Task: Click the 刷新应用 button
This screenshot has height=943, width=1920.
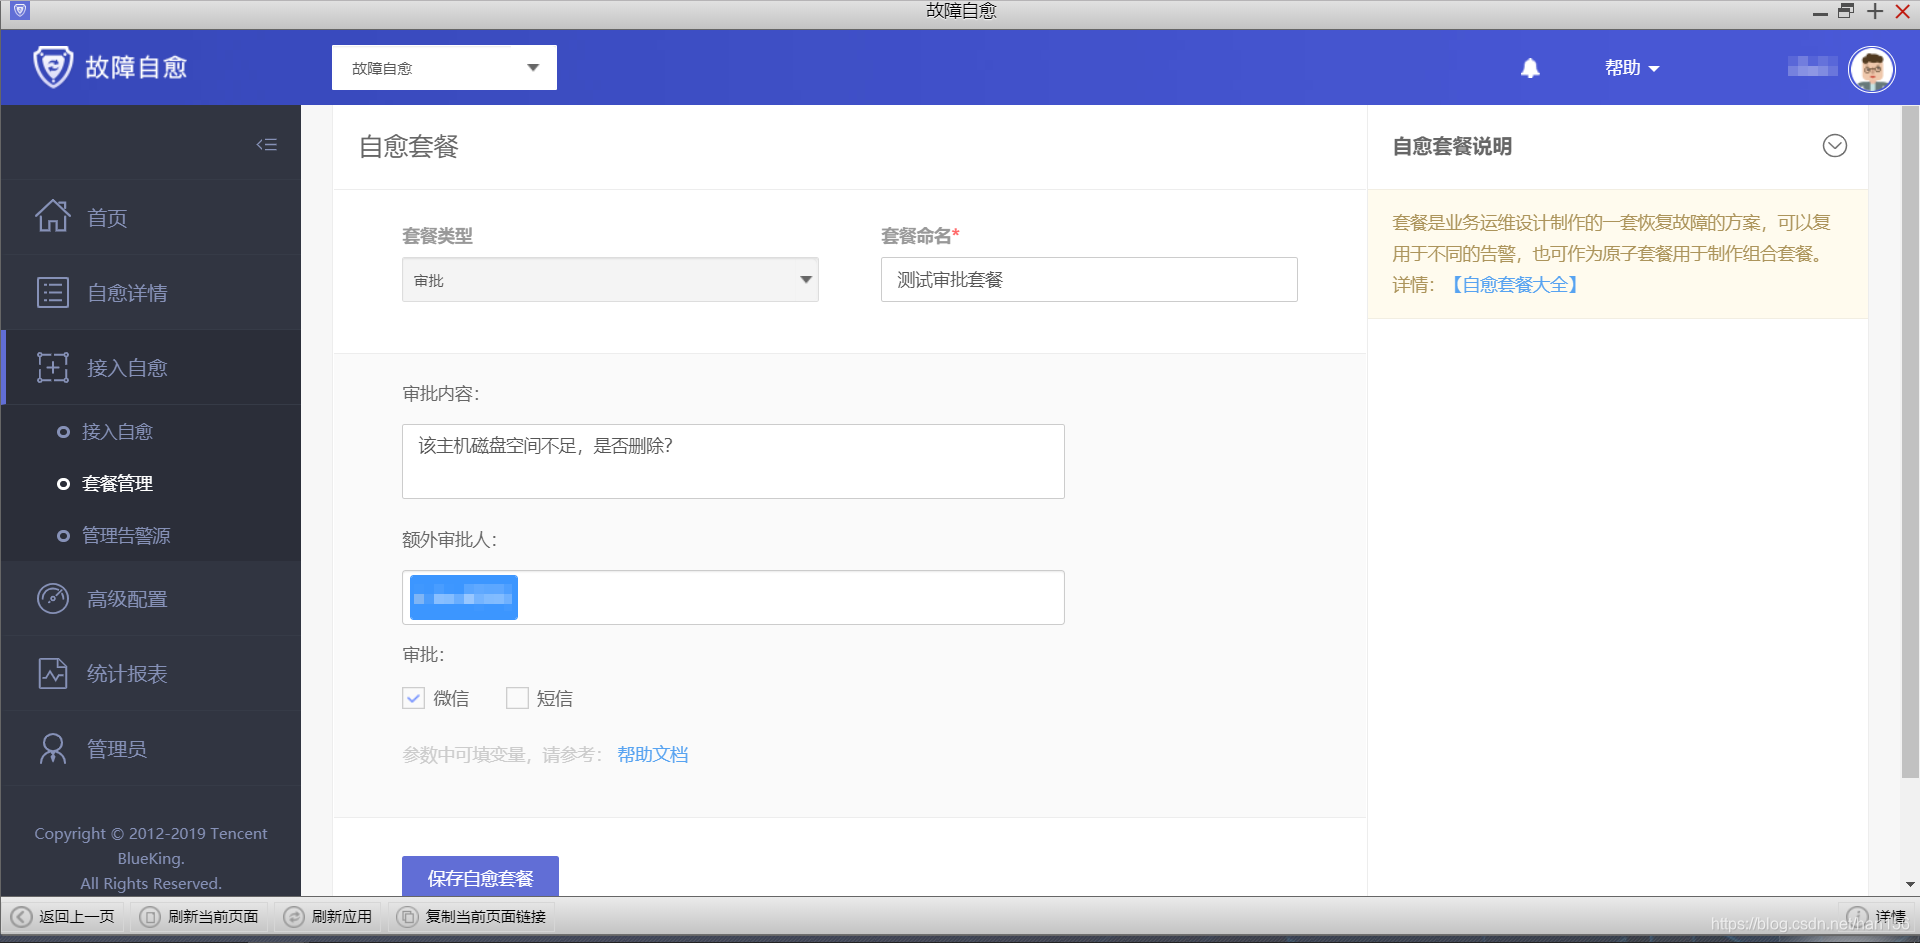Action: [x=329, y=916]
